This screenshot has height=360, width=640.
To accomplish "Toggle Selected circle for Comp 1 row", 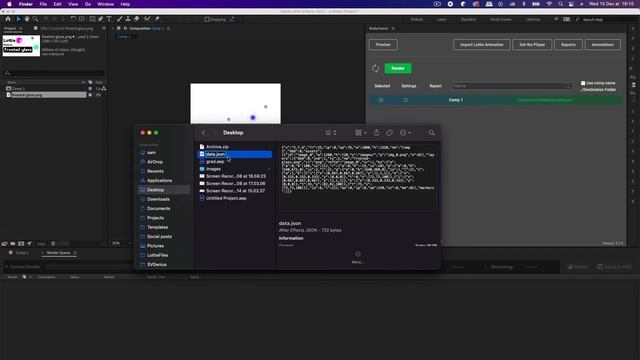I will coord(380,100).
